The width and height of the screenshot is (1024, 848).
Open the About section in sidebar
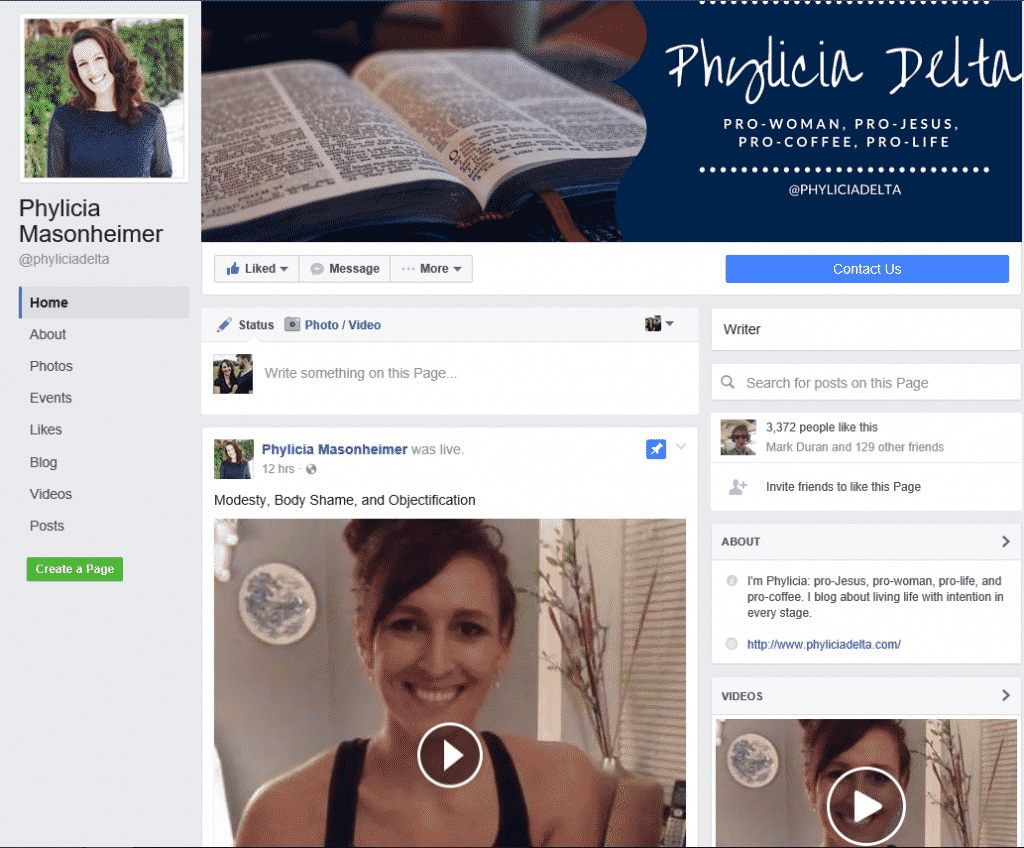tap(48, 334)
